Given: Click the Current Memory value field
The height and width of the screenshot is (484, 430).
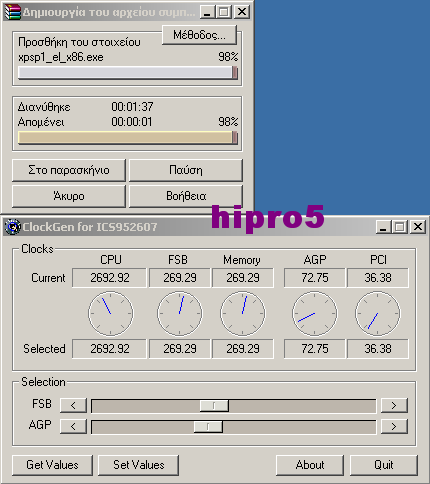Looking at the screenshot, I should tap(243, 278).
